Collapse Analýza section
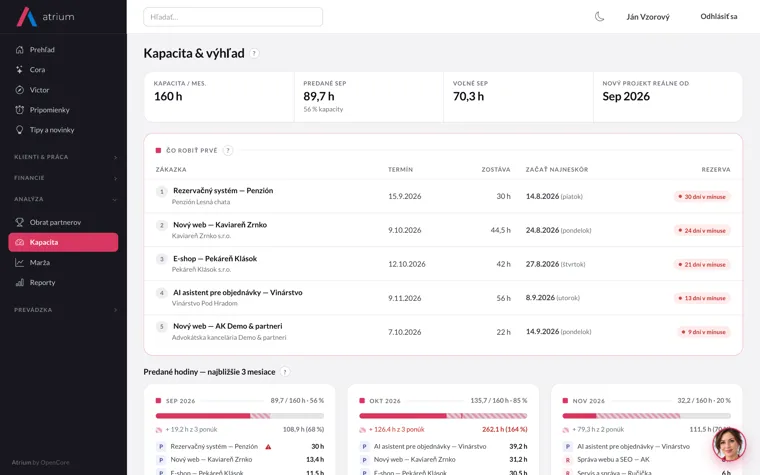This screenshot has height=475, width=760. tap(65, 199)
